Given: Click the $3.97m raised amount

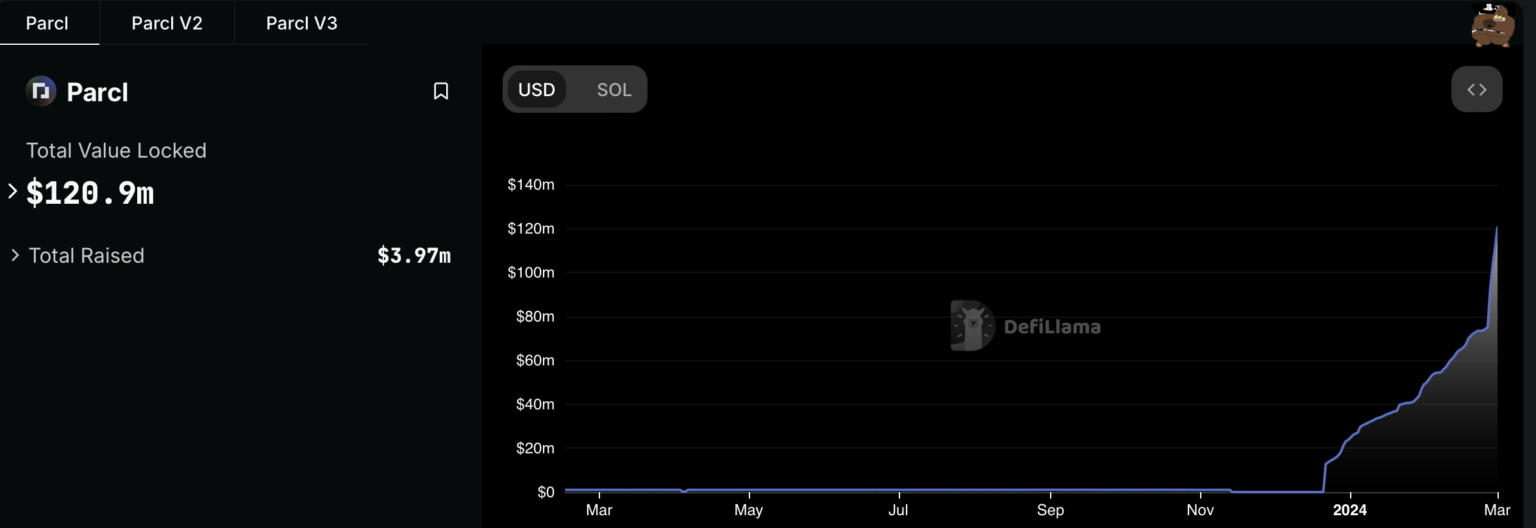Looking at the screenshot, I should 414,256.
